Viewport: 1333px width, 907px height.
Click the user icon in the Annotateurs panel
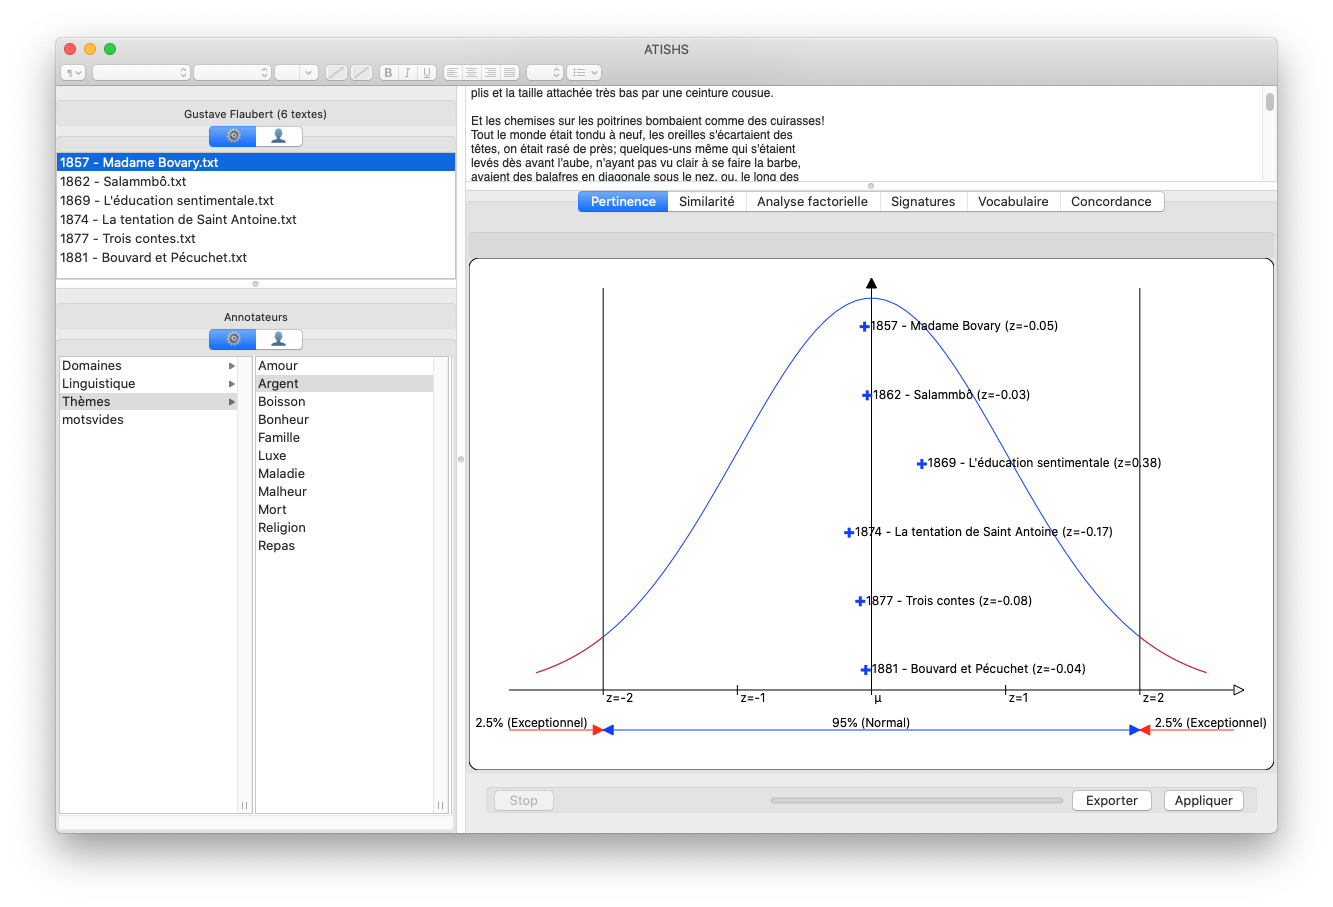[279, 339]
